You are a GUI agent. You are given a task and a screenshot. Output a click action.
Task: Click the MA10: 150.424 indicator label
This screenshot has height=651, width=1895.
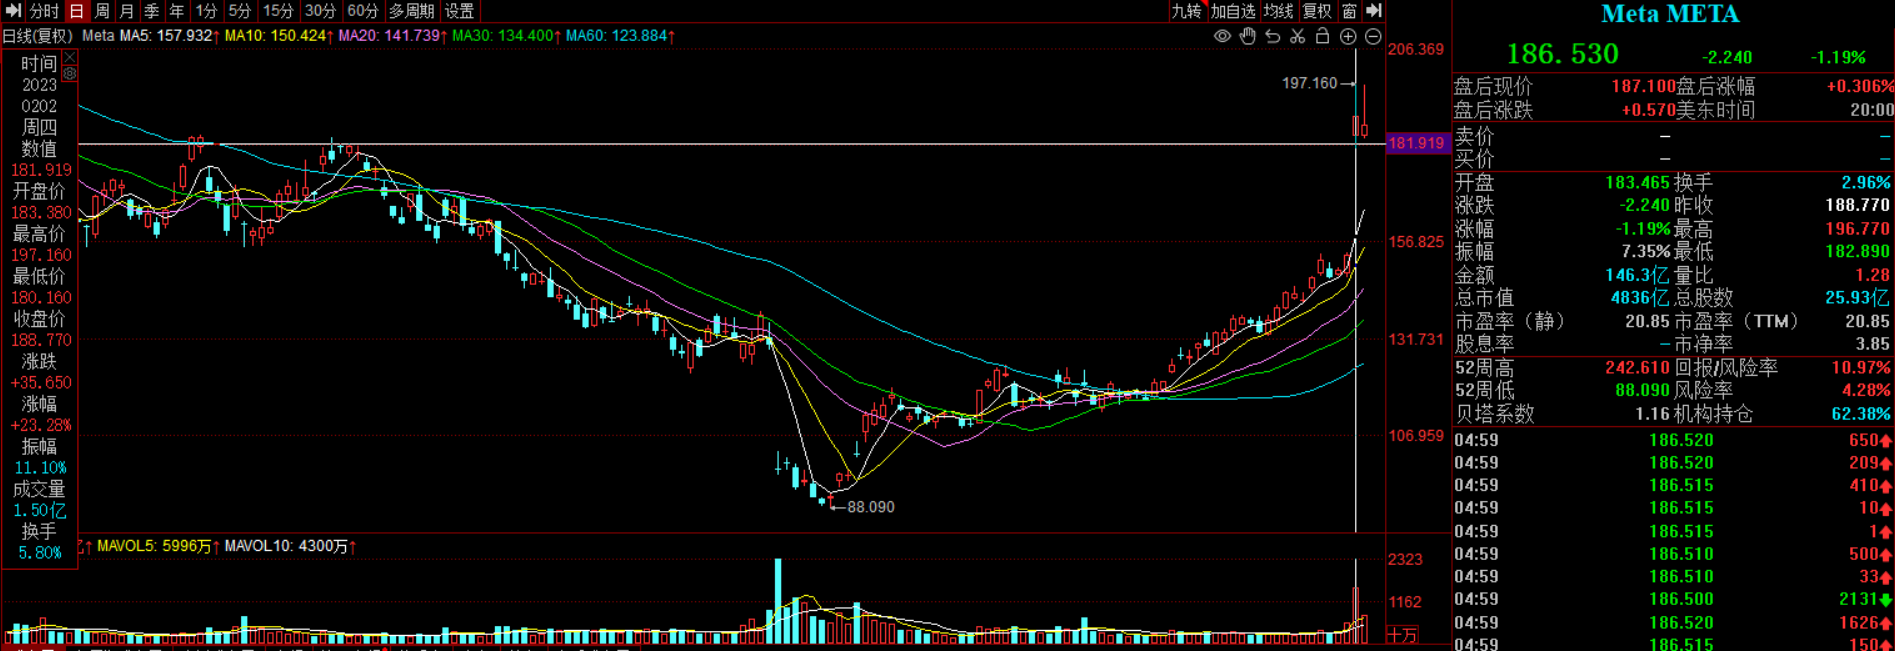click(280, 36)
